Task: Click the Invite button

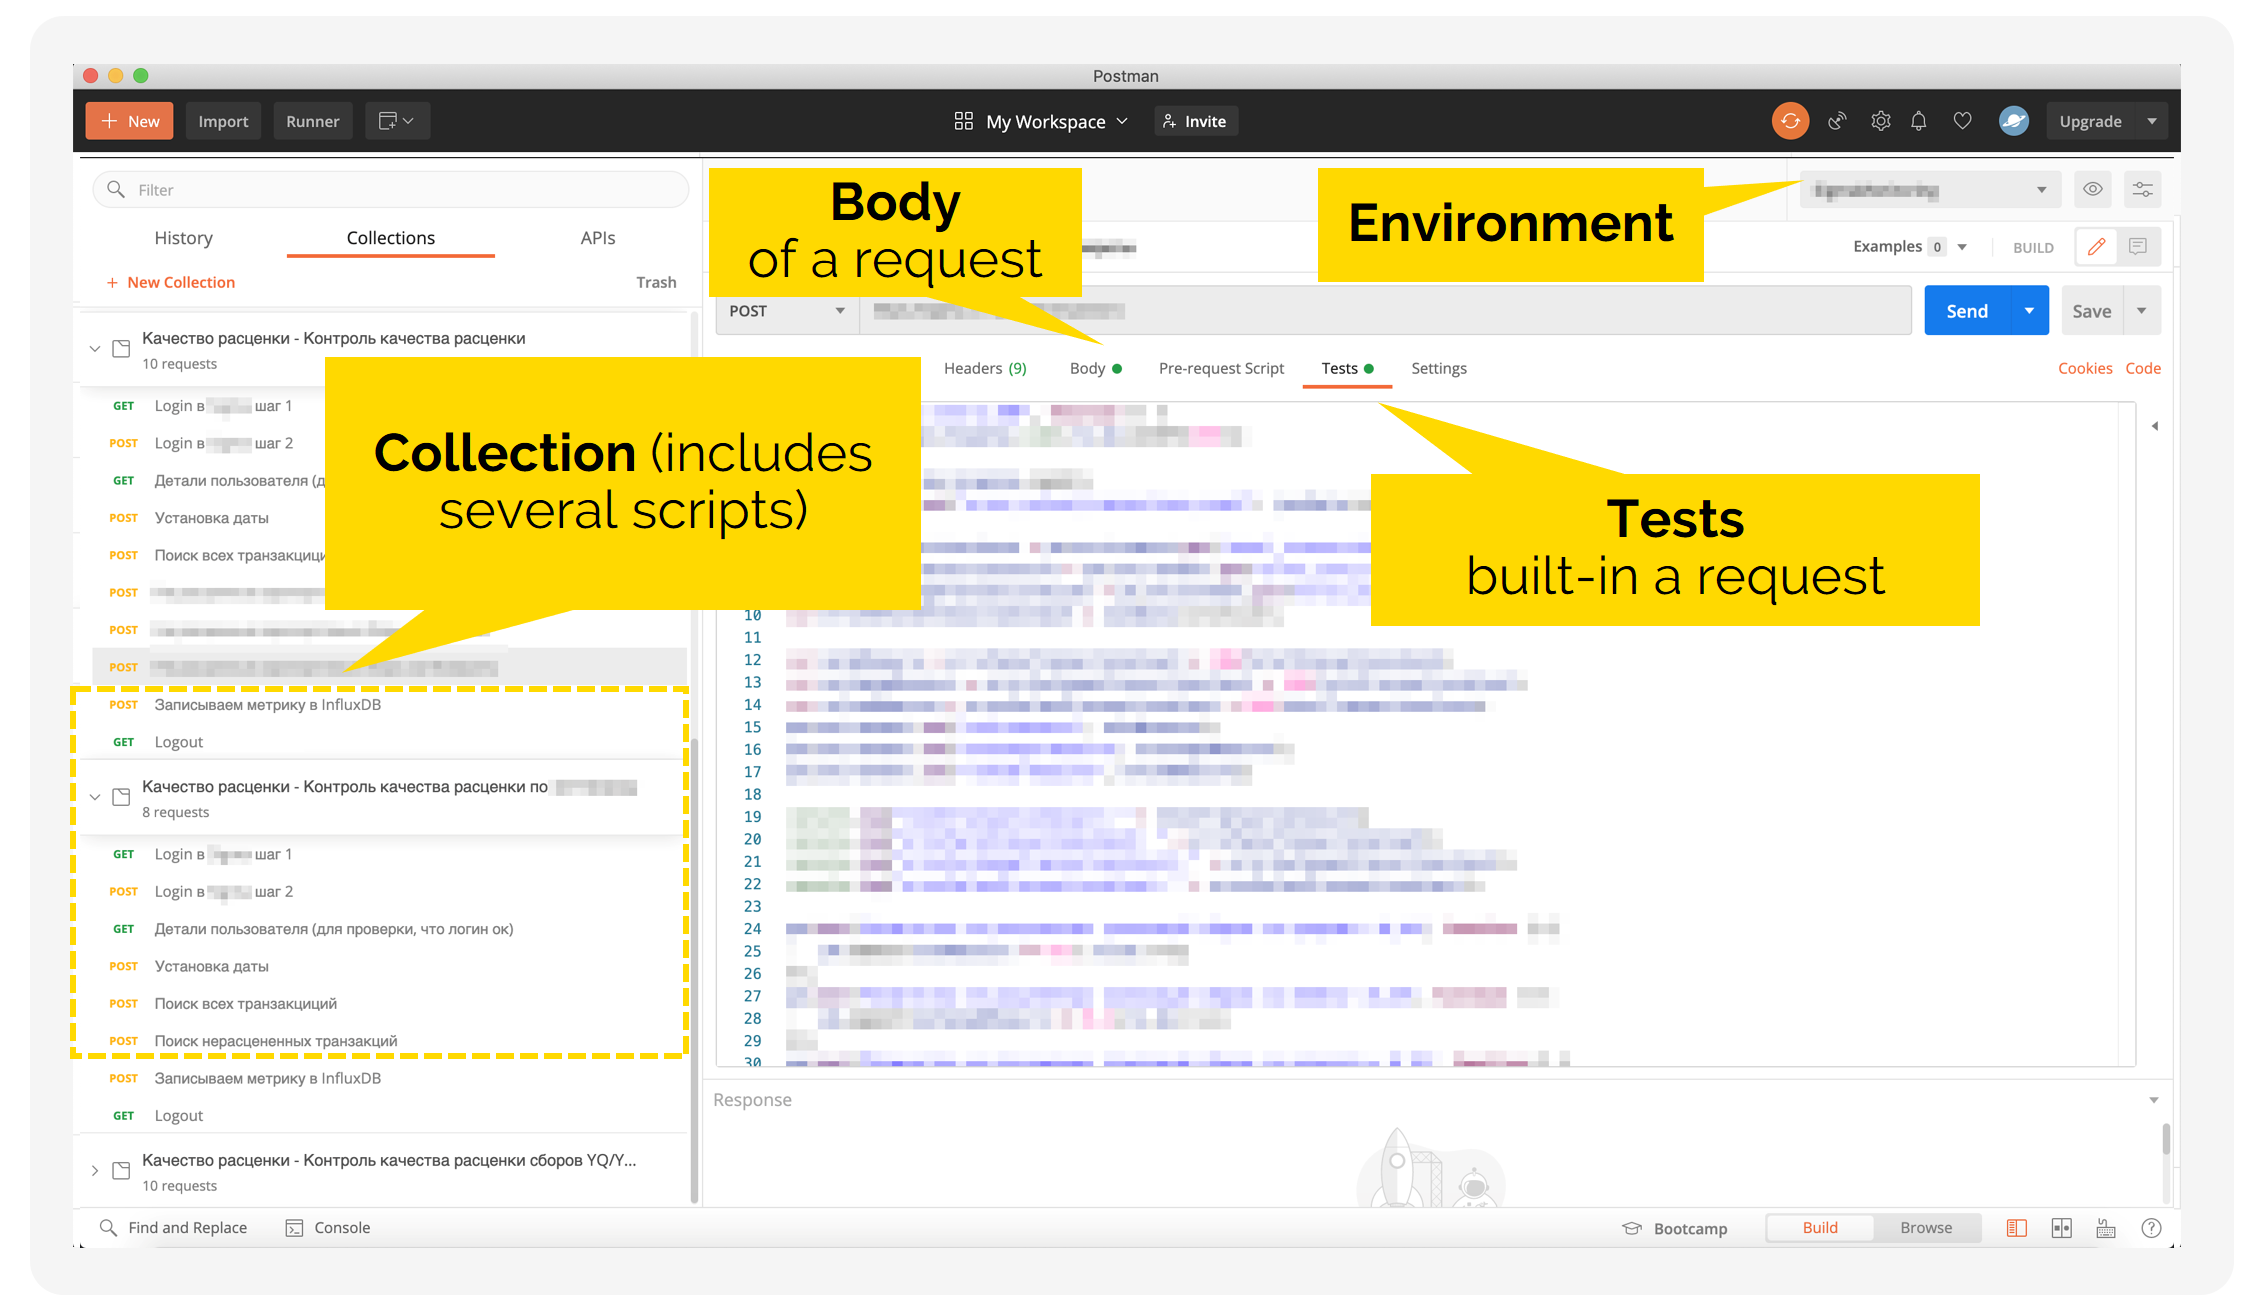Action: coord(1195,121)
